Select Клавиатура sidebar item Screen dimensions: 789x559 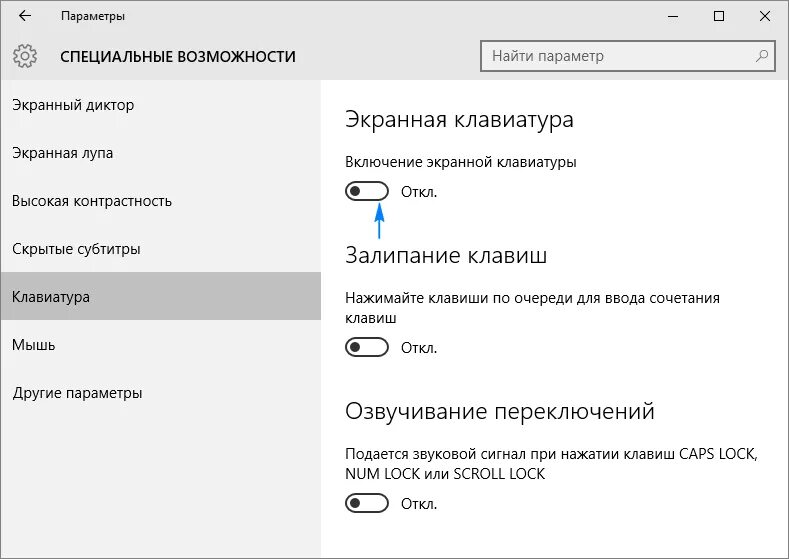click(51, 297)
